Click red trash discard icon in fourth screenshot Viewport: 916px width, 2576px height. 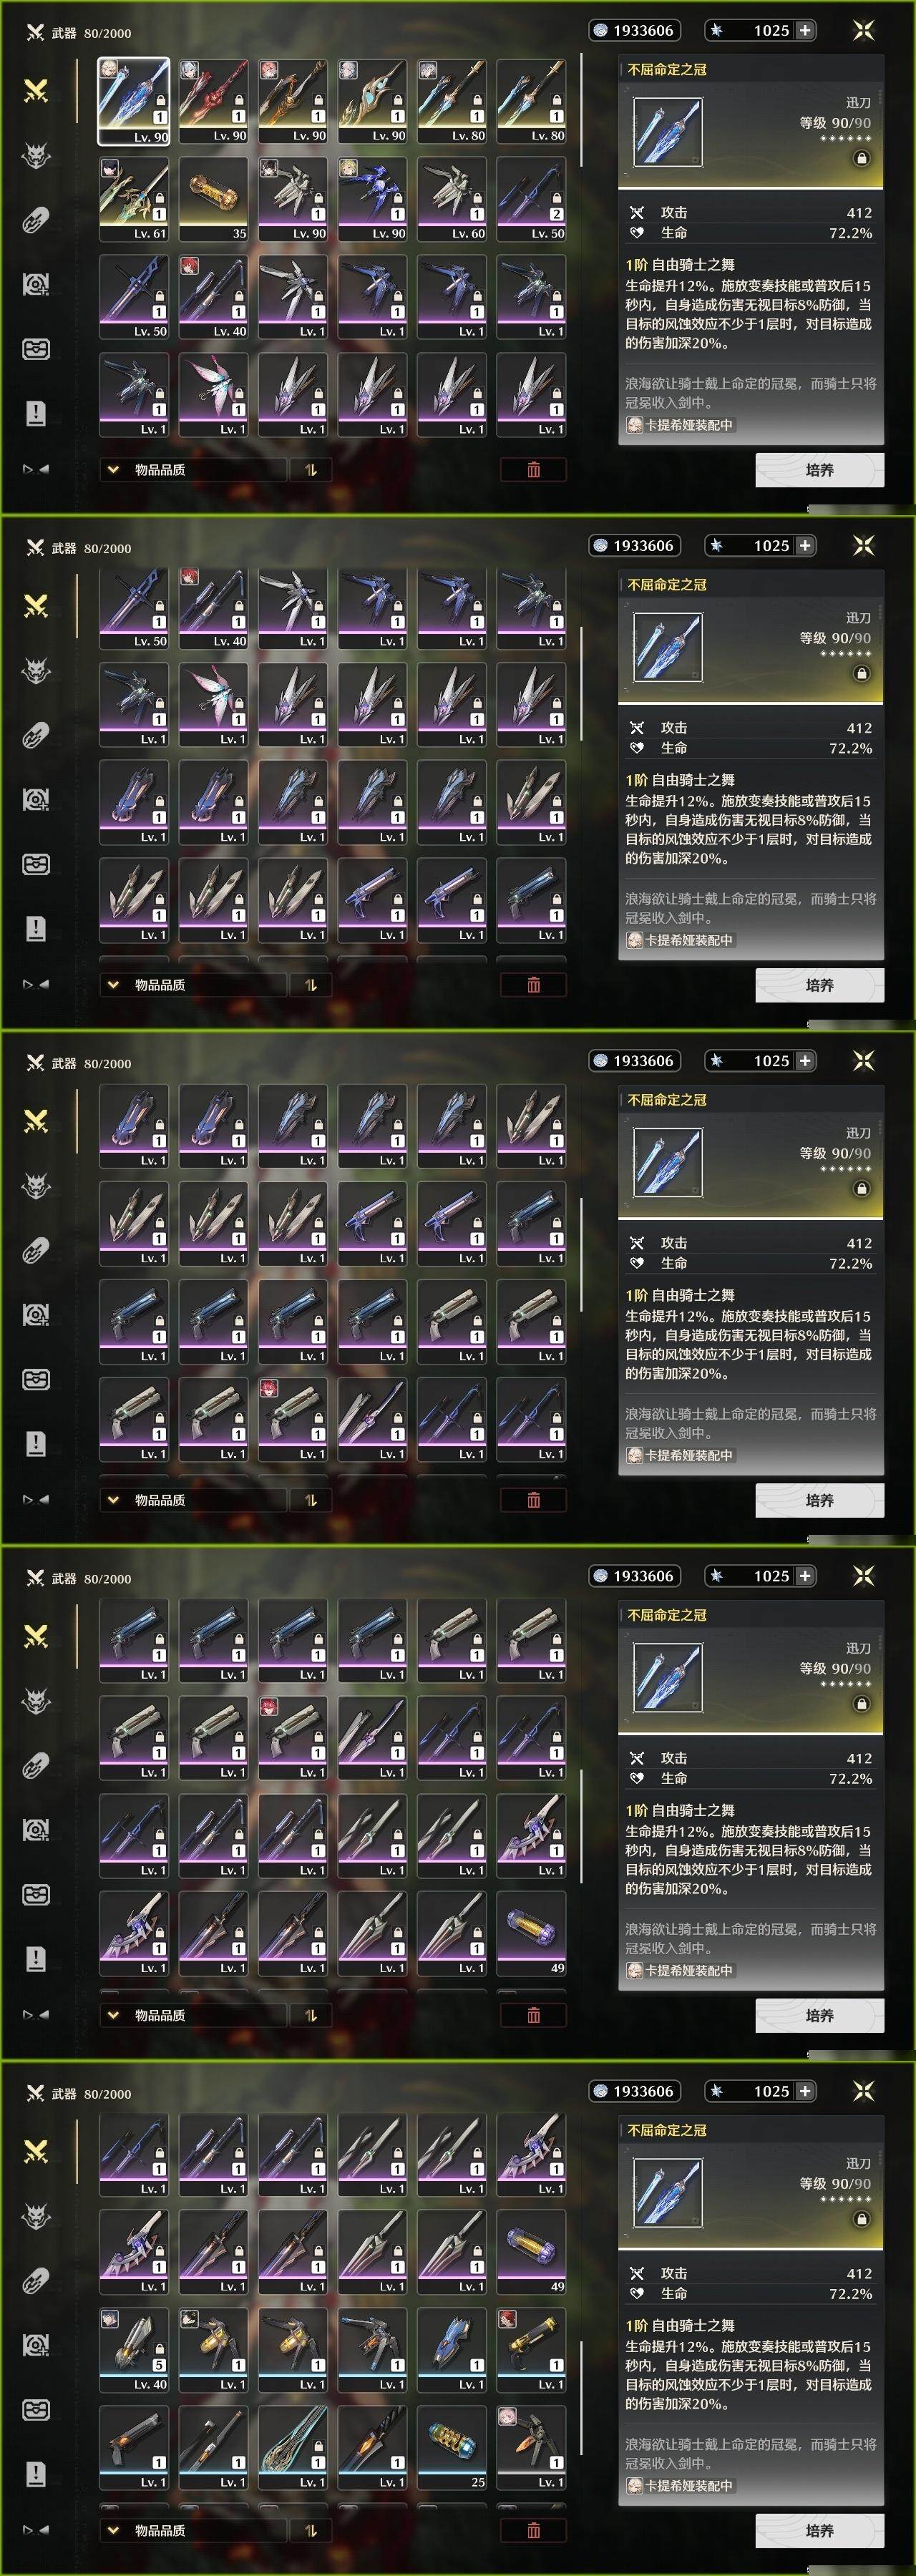point(533,2015)
